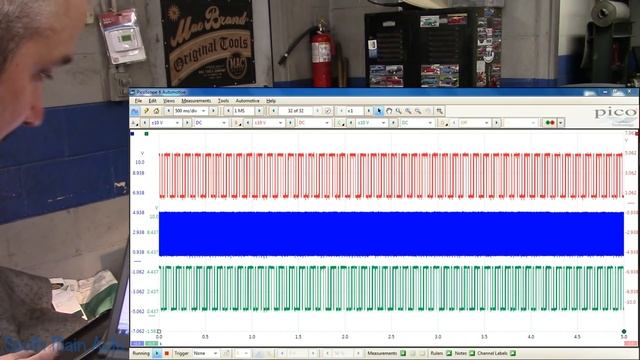Expand dropdown arrow next to probes indicator
Image resolution: width=640 pixels, height=360 pixels.
coord(561,123)
